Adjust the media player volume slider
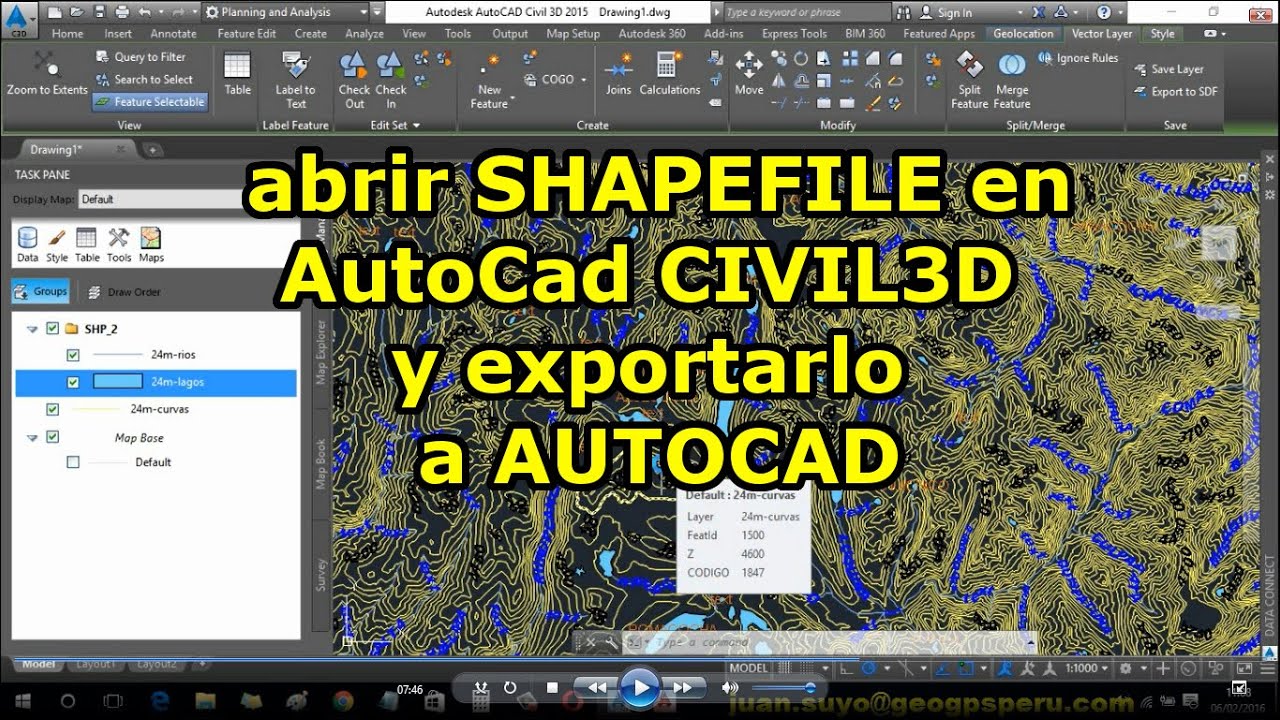Image resolution: width=1280 pixels, height=720 pixels. pos(783,688)
